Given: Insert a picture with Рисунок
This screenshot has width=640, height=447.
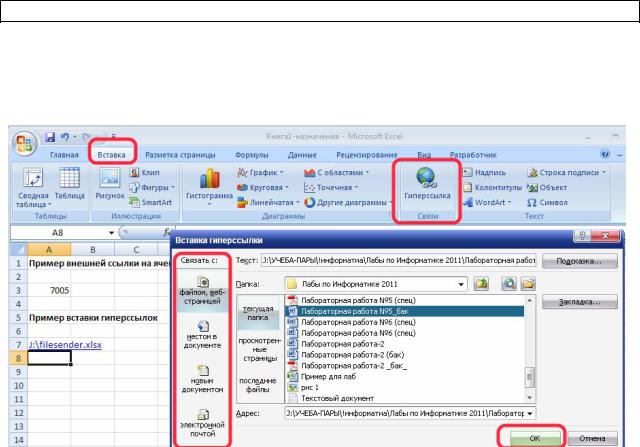Looking at the screenshot, I should click(110, 184).
